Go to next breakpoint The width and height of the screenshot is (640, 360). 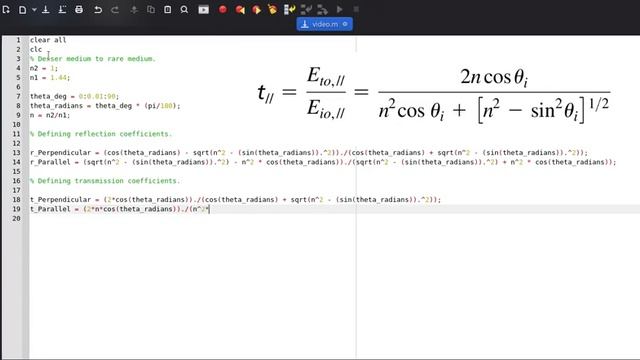256,9
